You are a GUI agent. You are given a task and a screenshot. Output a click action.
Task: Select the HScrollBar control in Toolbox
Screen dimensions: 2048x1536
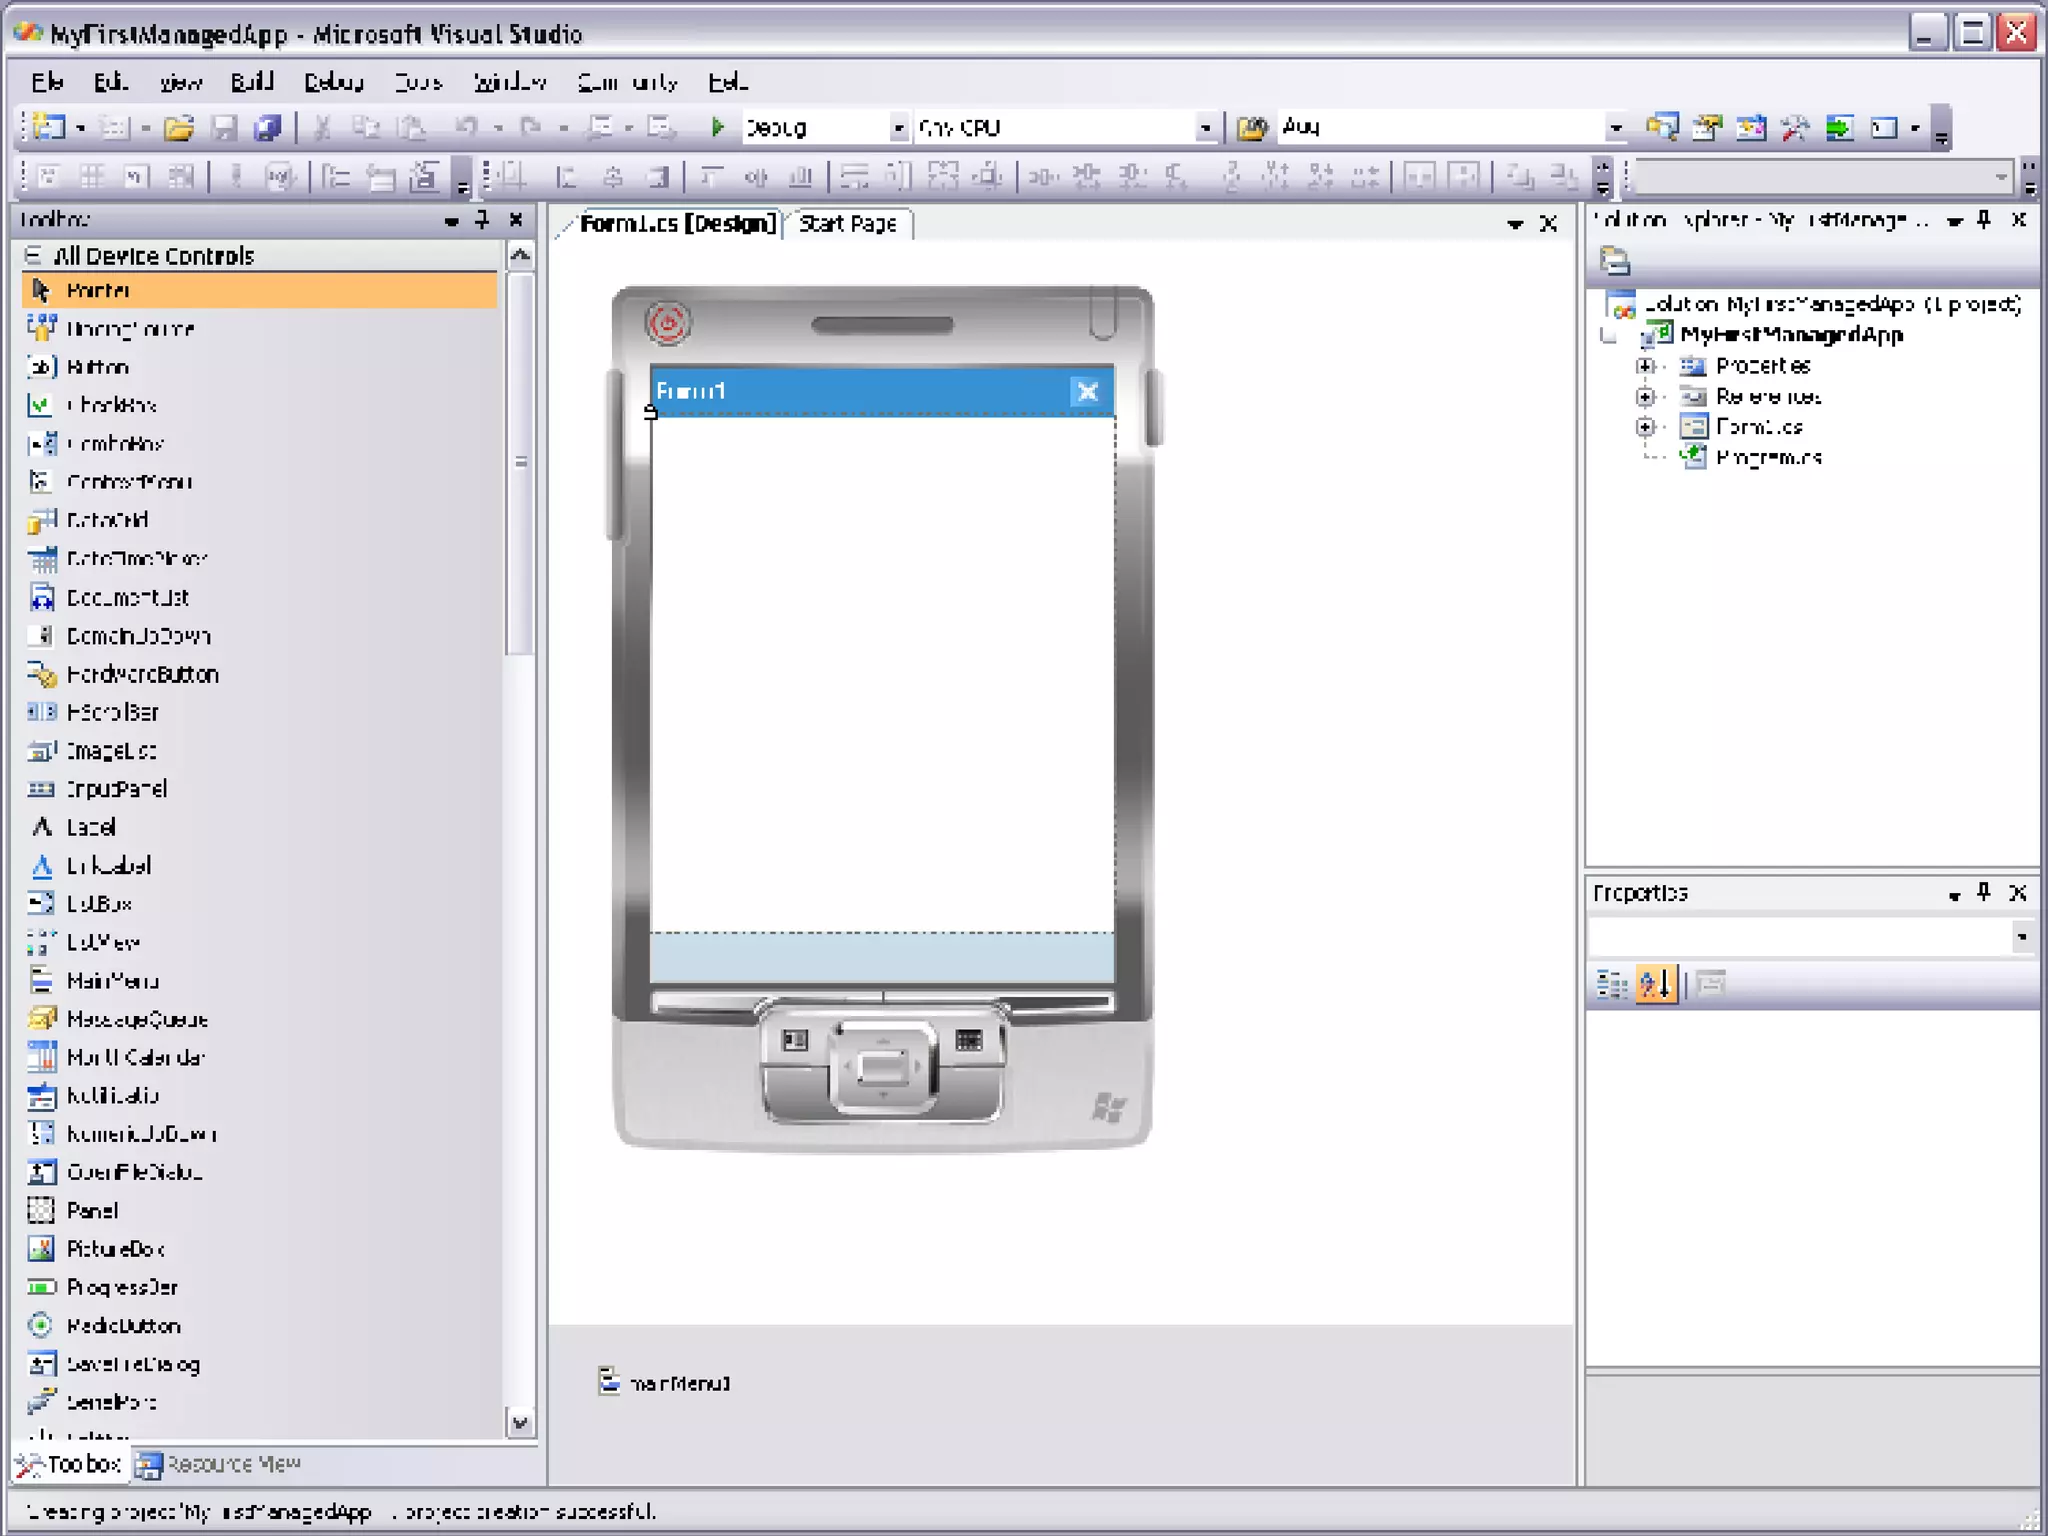[x=259, y=712]
